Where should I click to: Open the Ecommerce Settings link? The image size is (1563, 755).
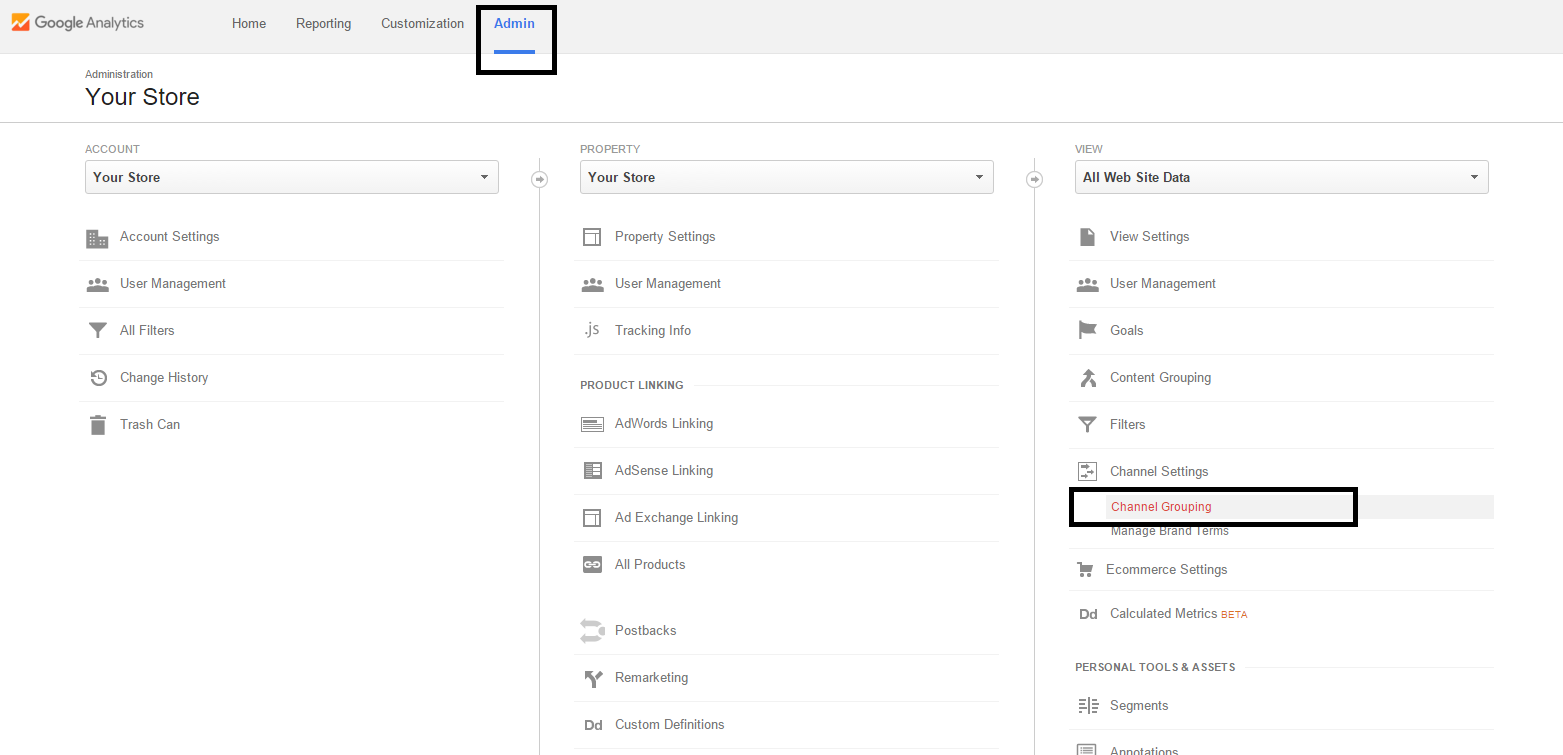click(1166, 570)
